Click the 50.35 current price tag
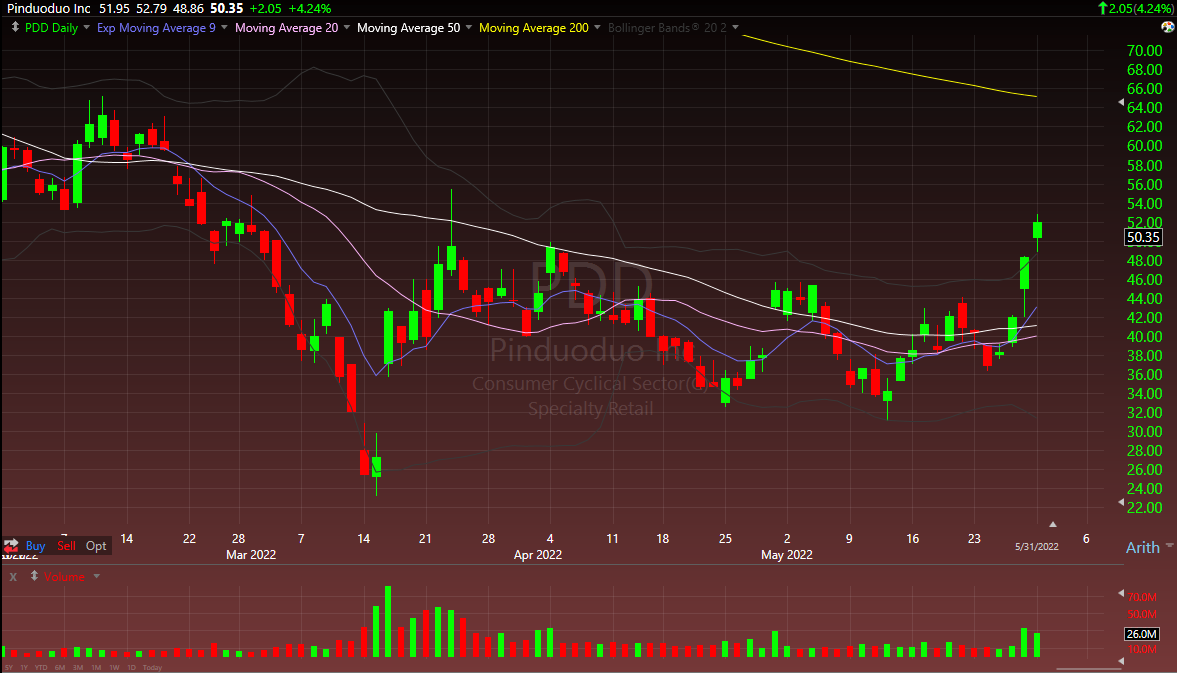The image size is (1177, 673). click(x=1143, y=237)
